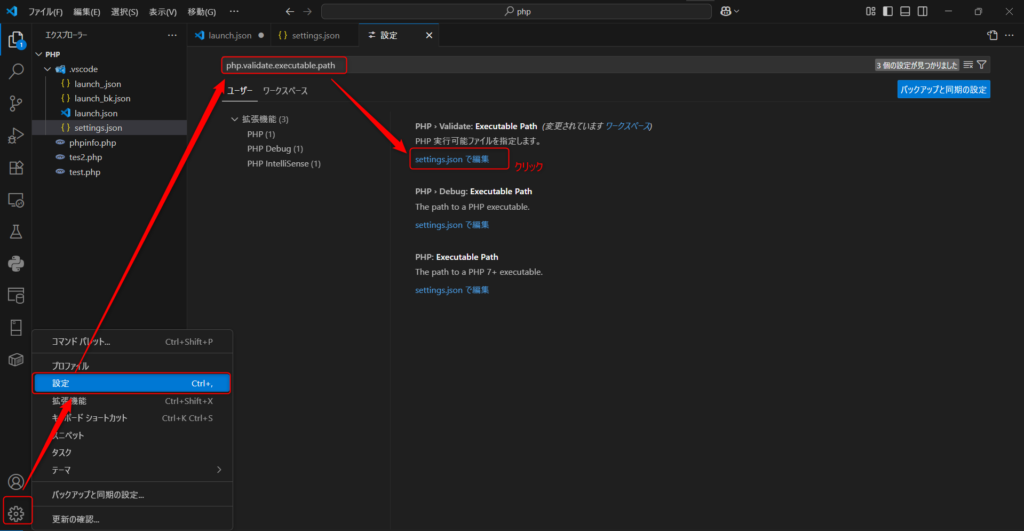Switch to the launch.json editor tab
The image size is (1024, 531).
pos(229,35)
